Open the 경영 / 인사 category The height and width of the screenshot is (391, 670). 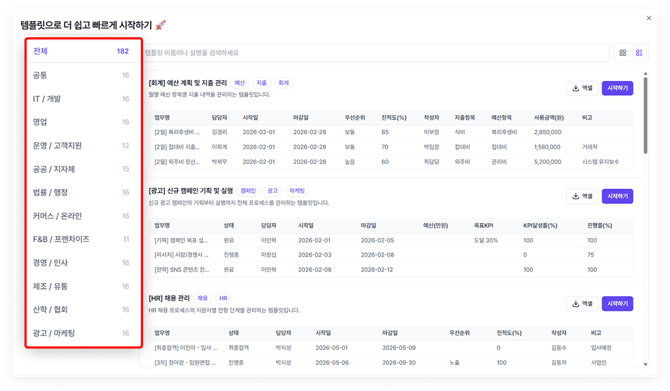pos(83,263)
